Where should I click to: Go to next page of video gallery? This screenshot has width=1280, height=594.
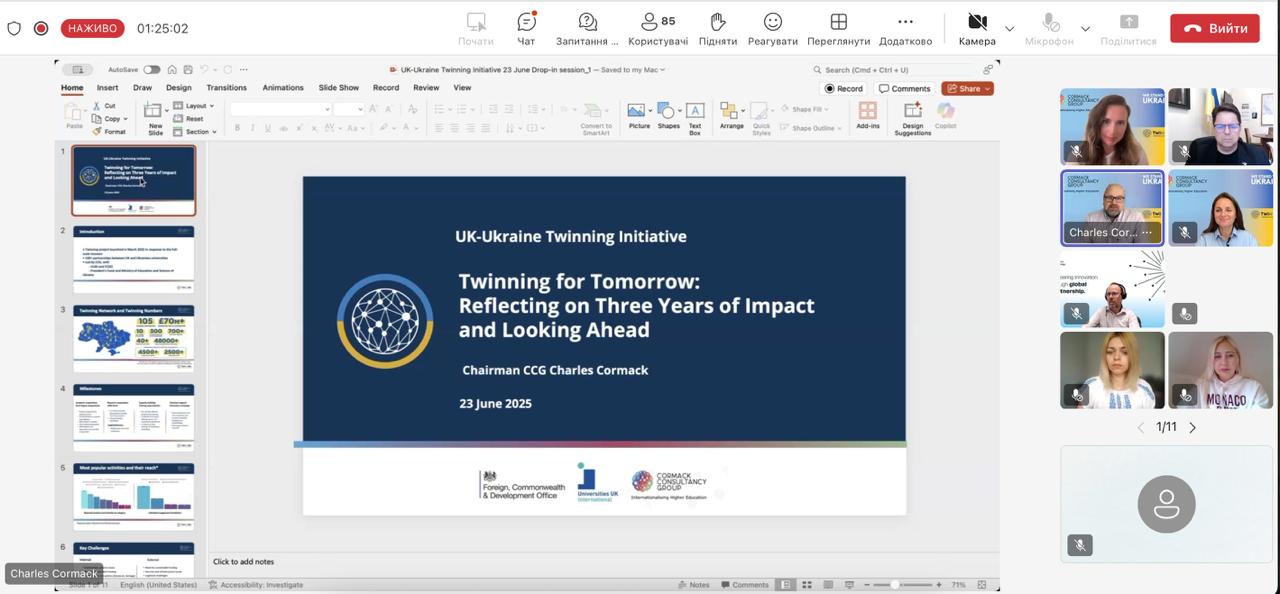[1192, 427]
